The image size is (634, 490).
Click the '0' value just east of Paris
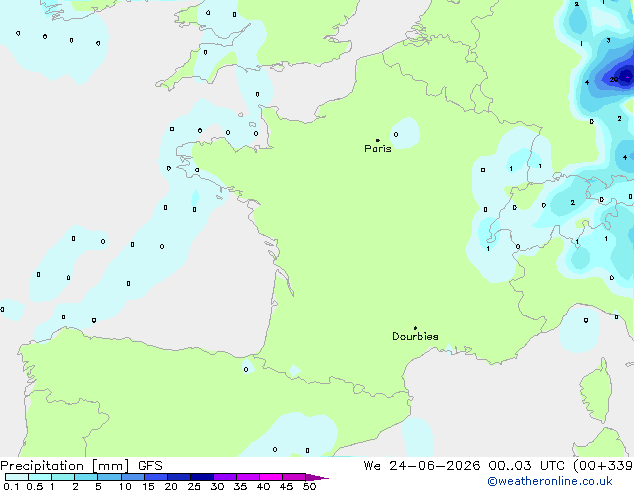tap(395, 134)
